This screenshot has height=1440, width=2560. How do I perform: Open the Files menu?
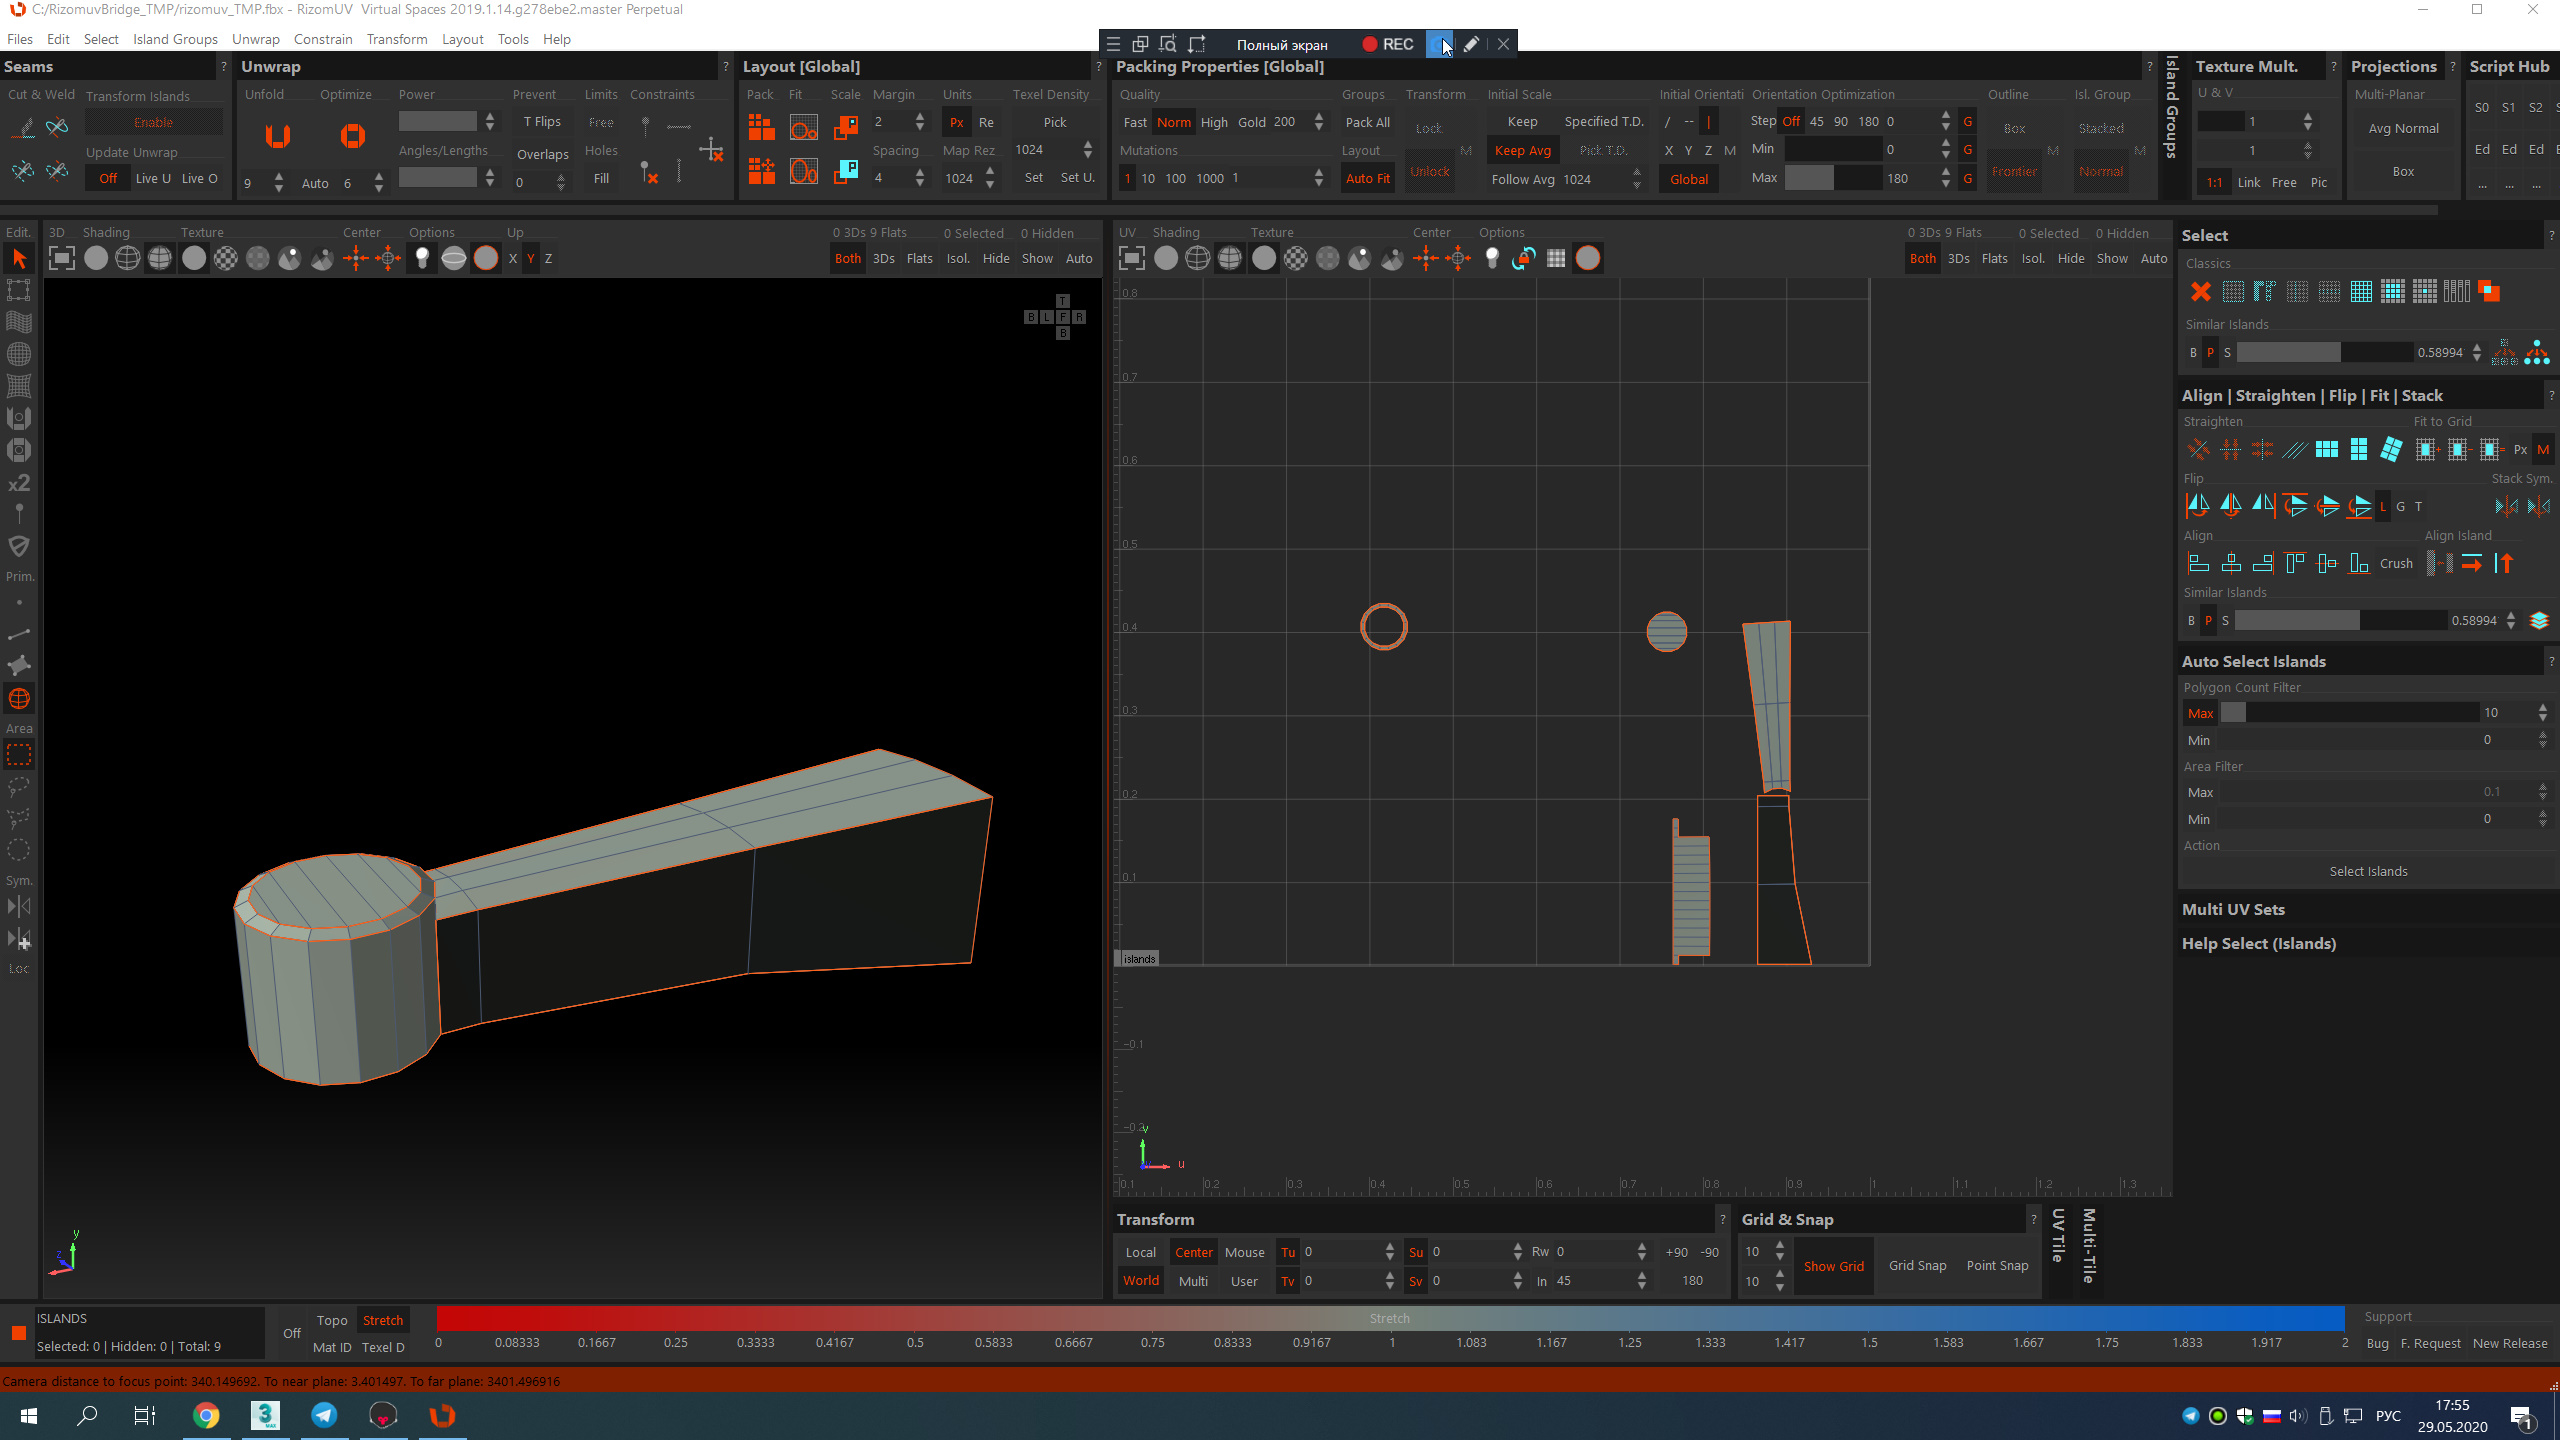point(20,40)
